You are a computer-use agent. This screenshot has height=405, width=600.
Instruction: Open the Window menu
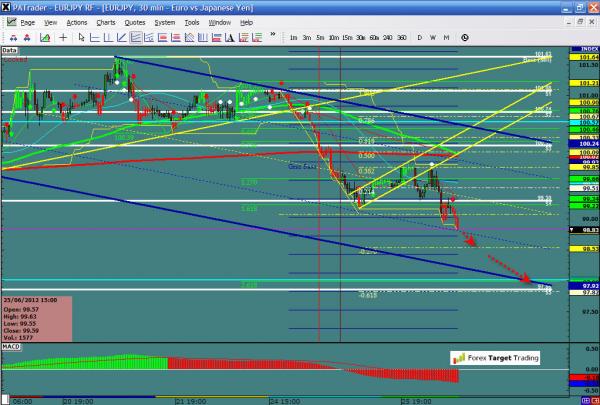220,21
